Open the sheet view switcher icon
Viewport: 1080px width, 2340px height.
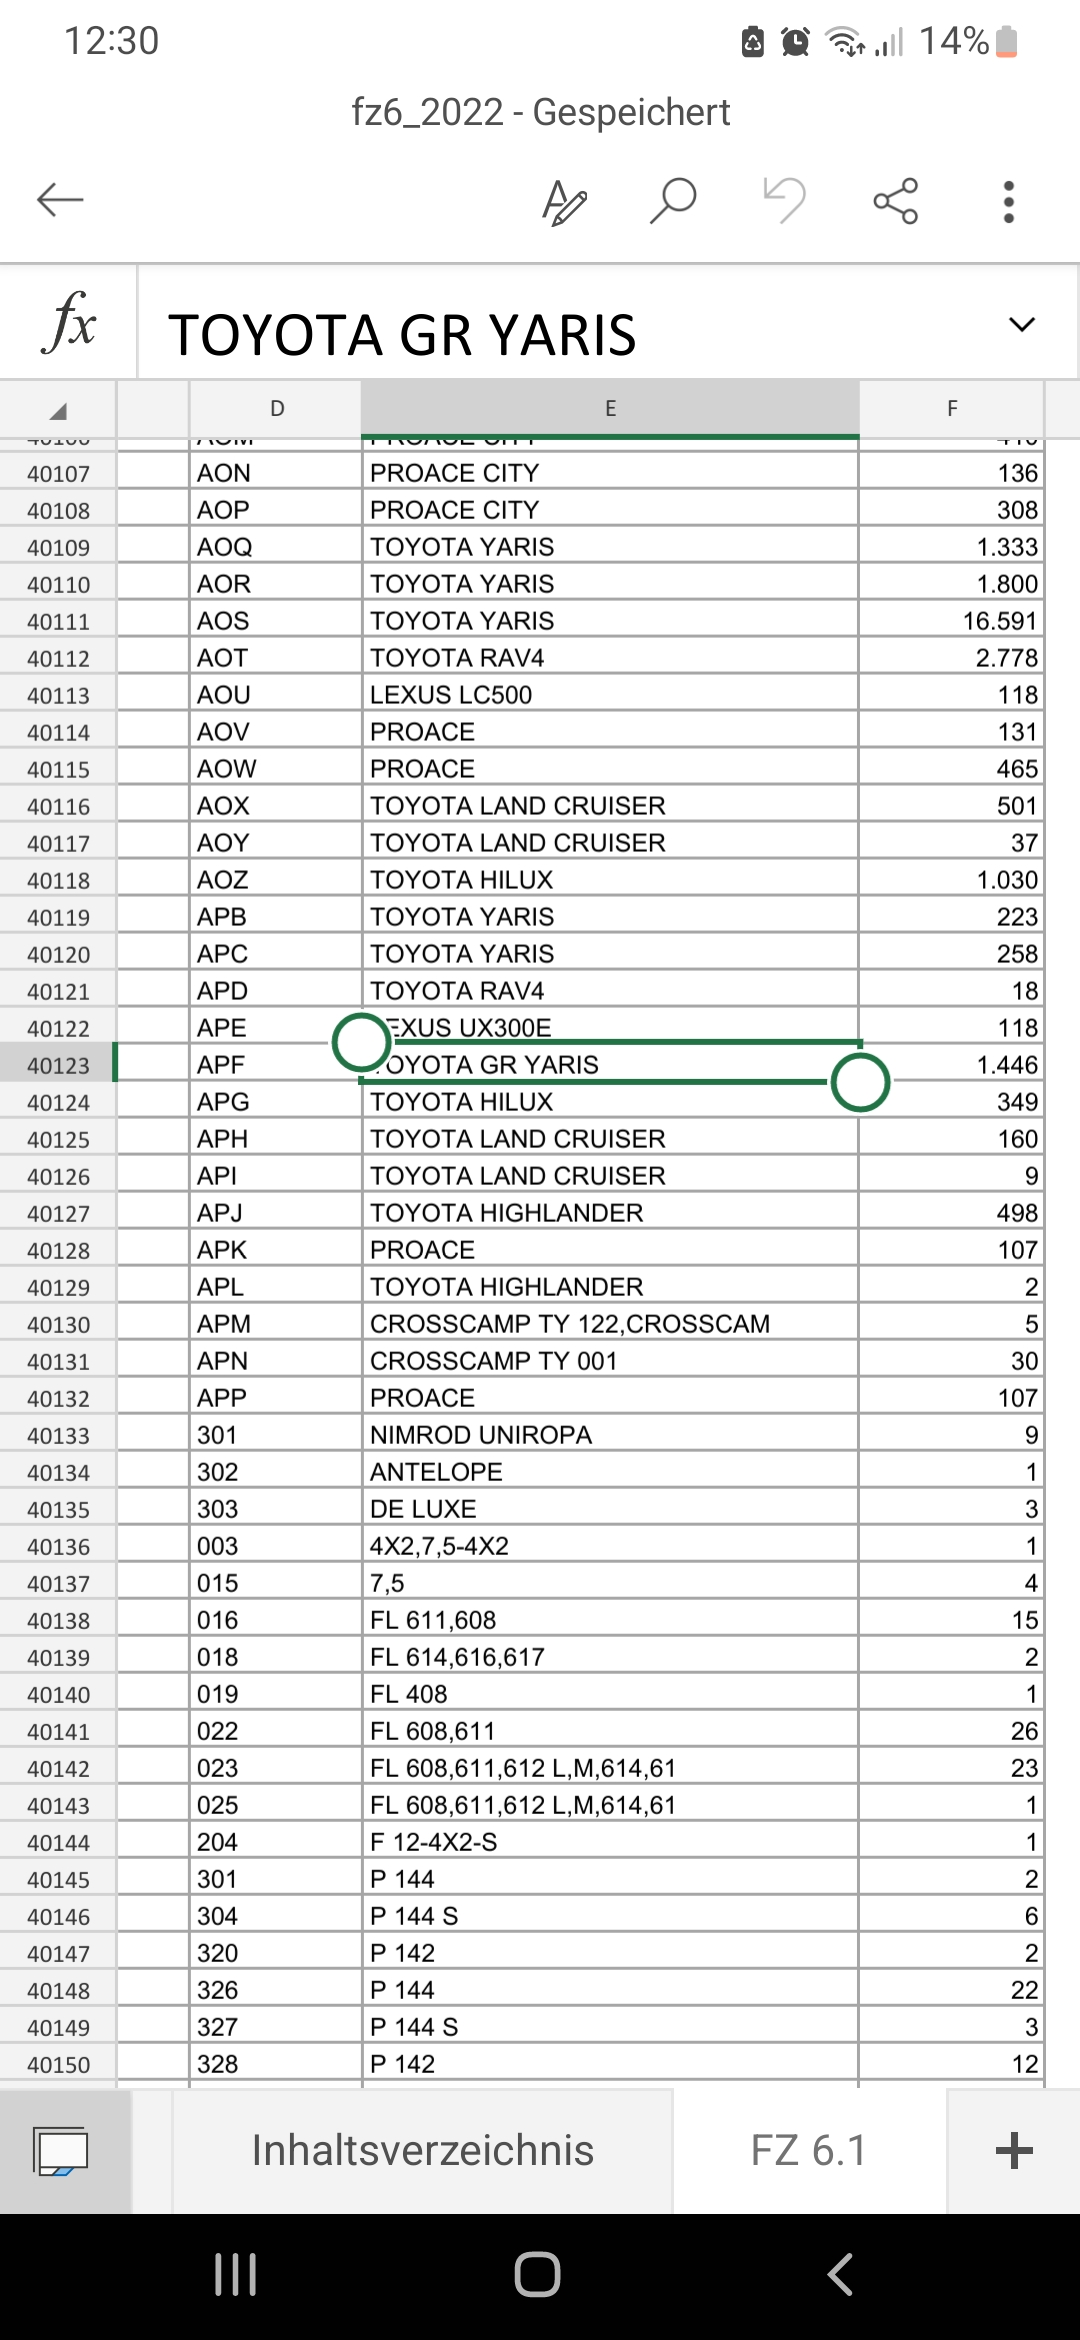(61, 2151)
